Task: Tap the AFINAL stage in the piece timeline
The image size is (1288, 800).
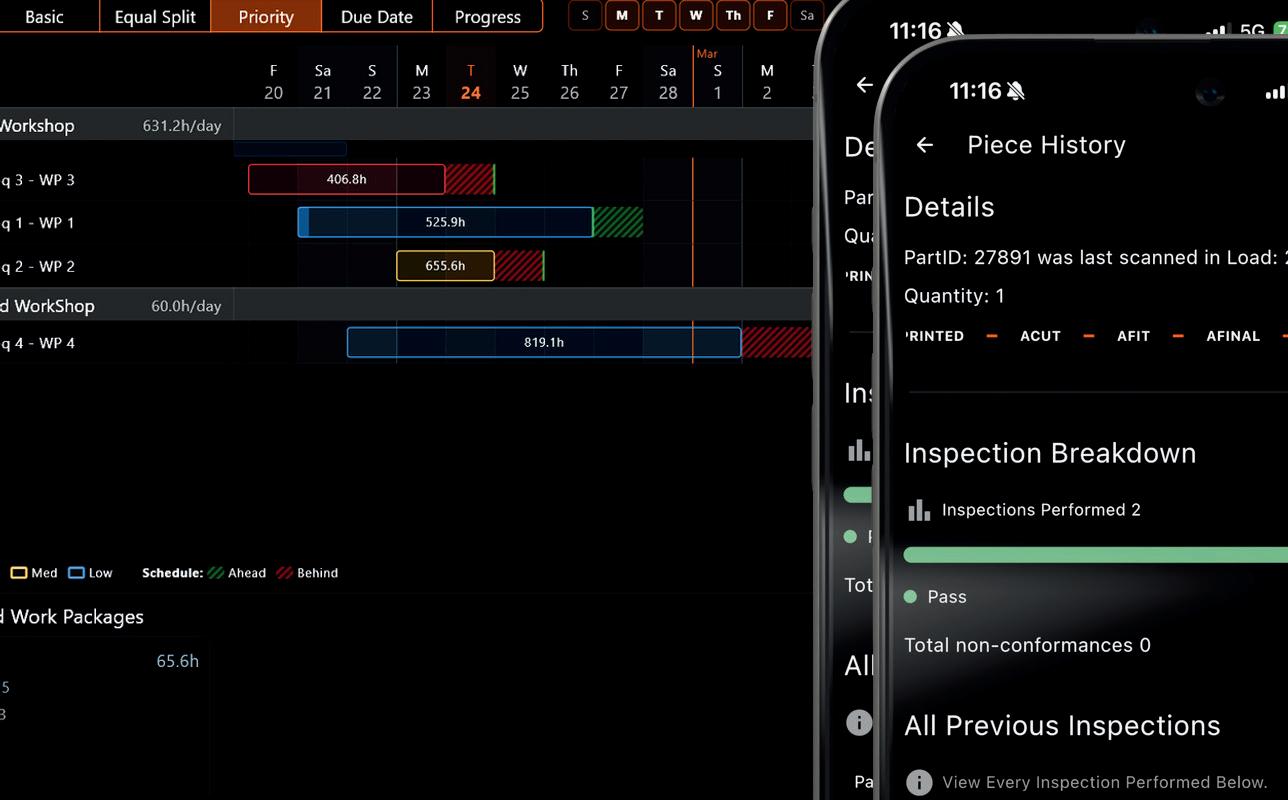Action: (x=1233, y=336)
